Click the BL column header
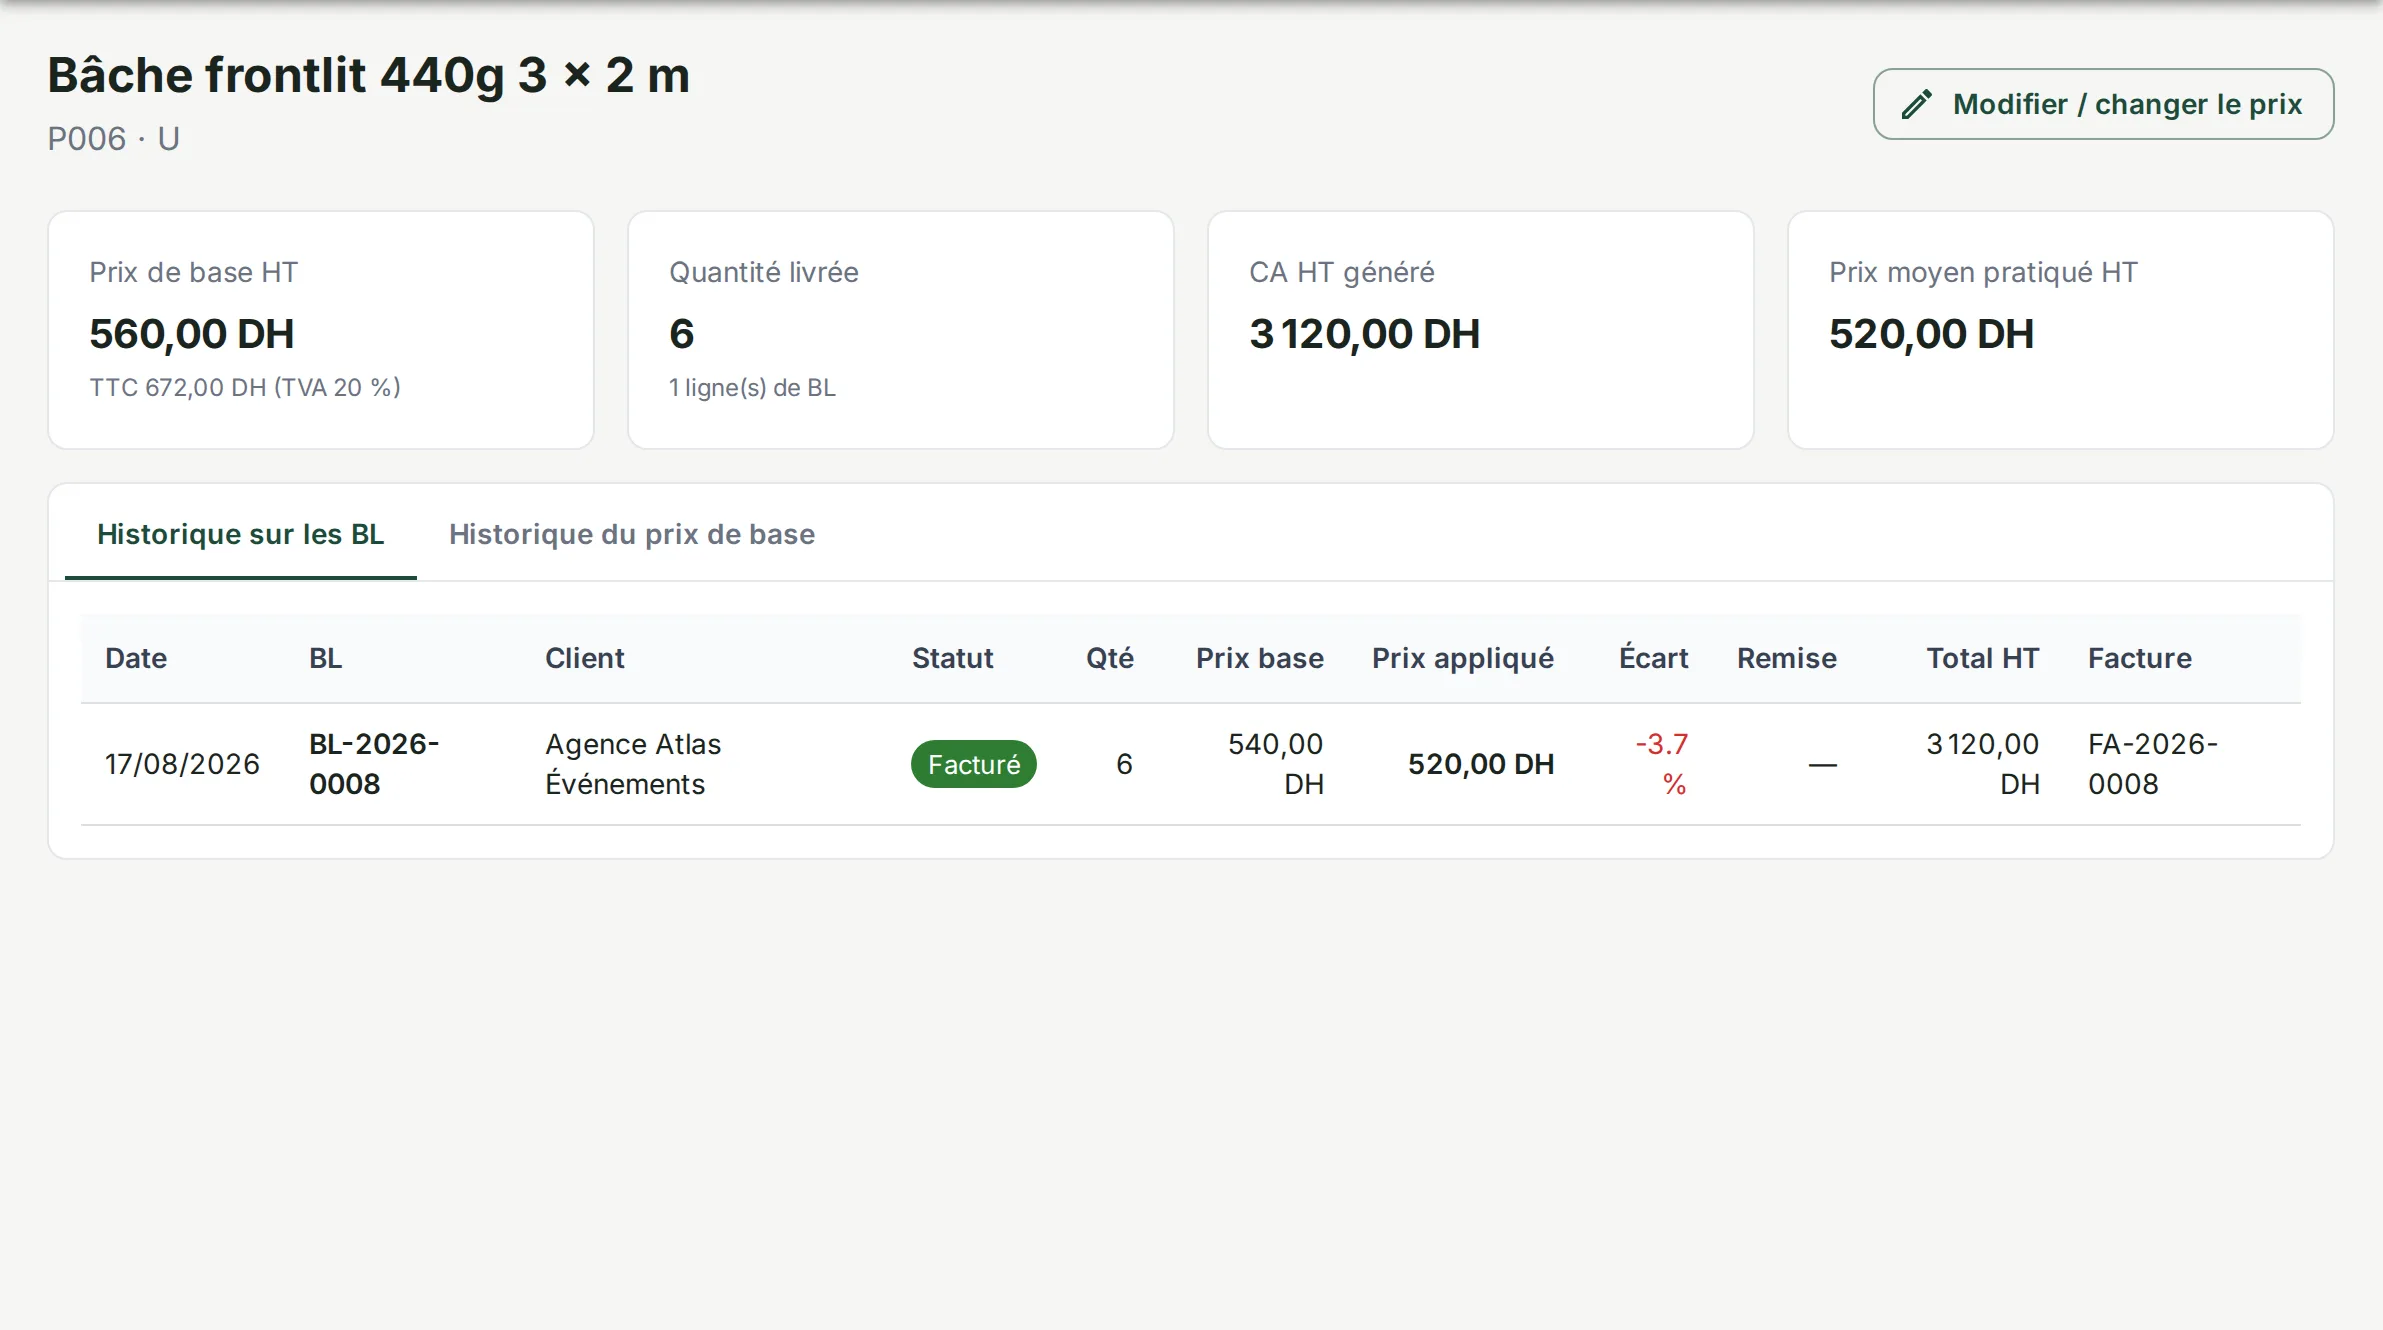2383x1330 pixels. coord(325,658)
